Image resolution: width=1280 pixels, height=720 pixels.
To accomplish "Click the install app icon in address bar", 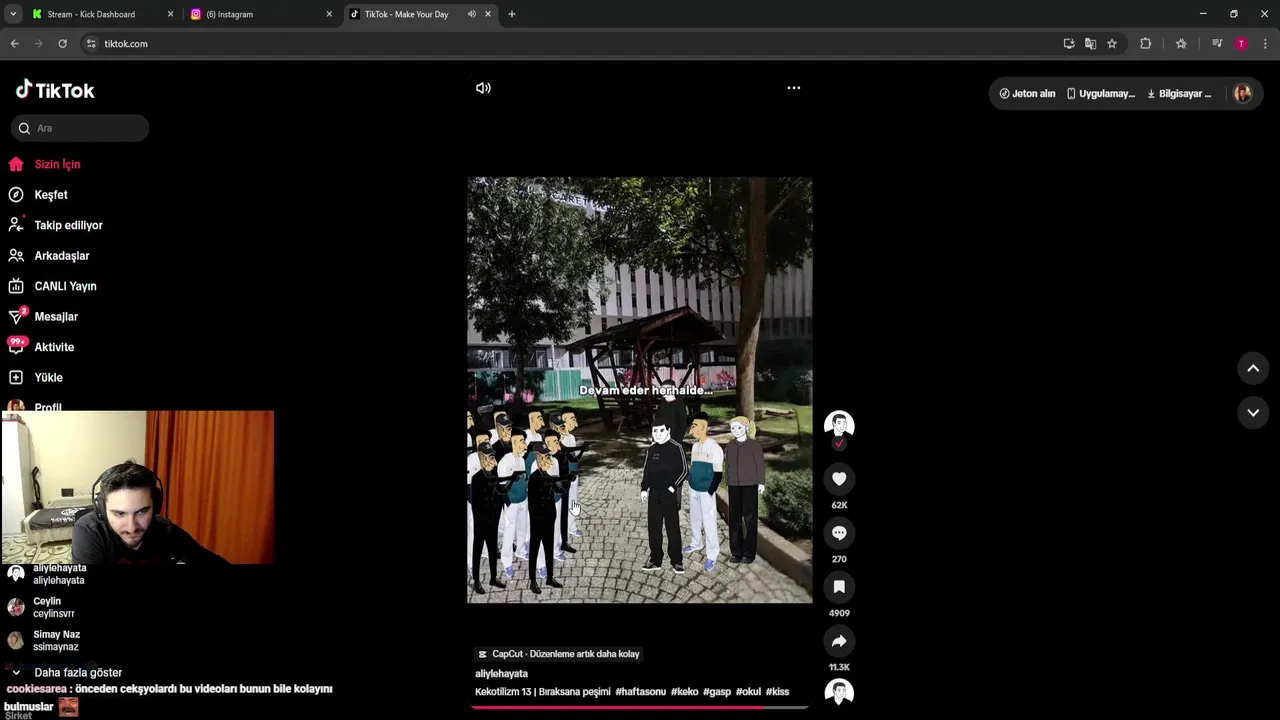I will coord(1069,44).
